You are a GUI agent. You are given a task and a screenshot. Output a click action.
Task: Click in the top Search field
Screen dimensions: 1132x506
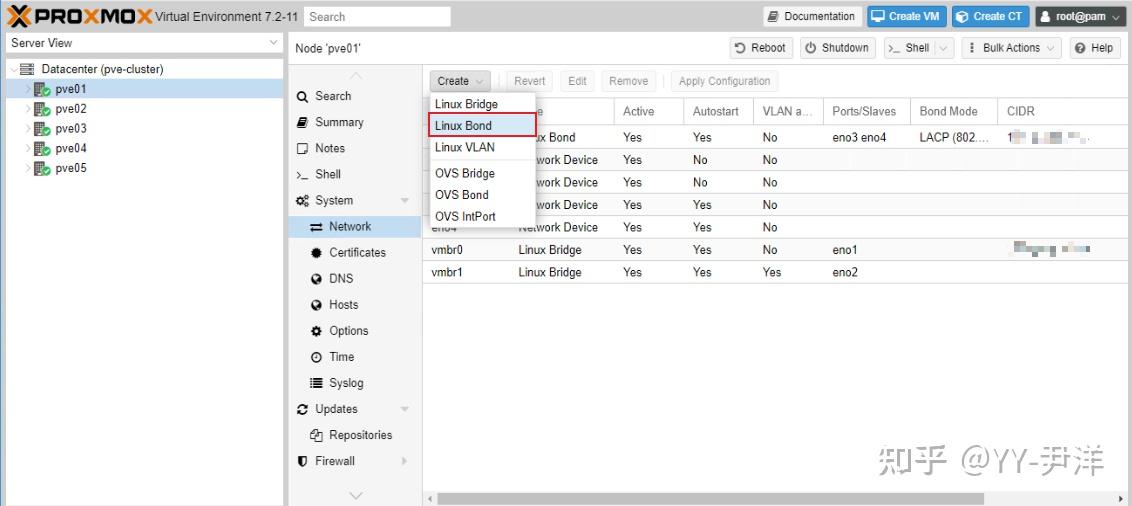tap(377, 16)
